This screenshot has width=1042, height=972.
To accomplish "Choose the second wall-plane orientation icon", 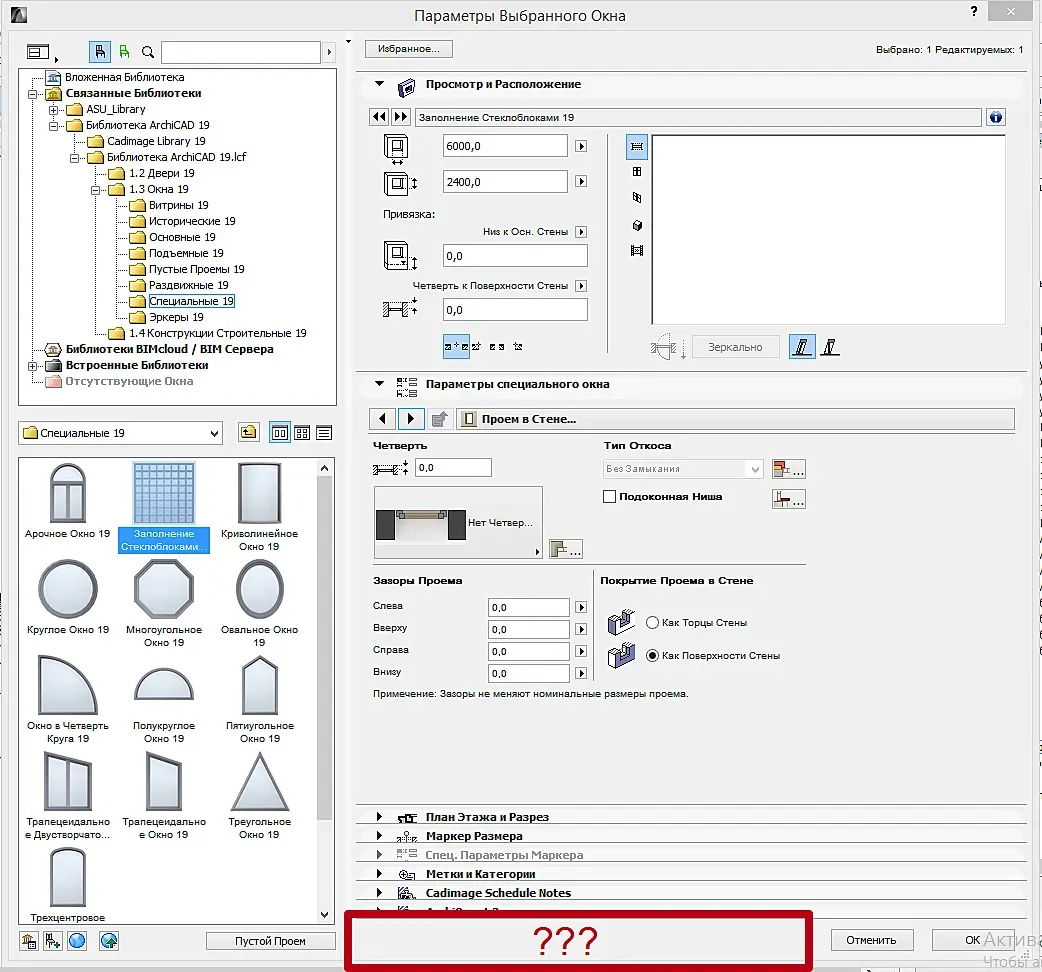I will coord(830,346).
